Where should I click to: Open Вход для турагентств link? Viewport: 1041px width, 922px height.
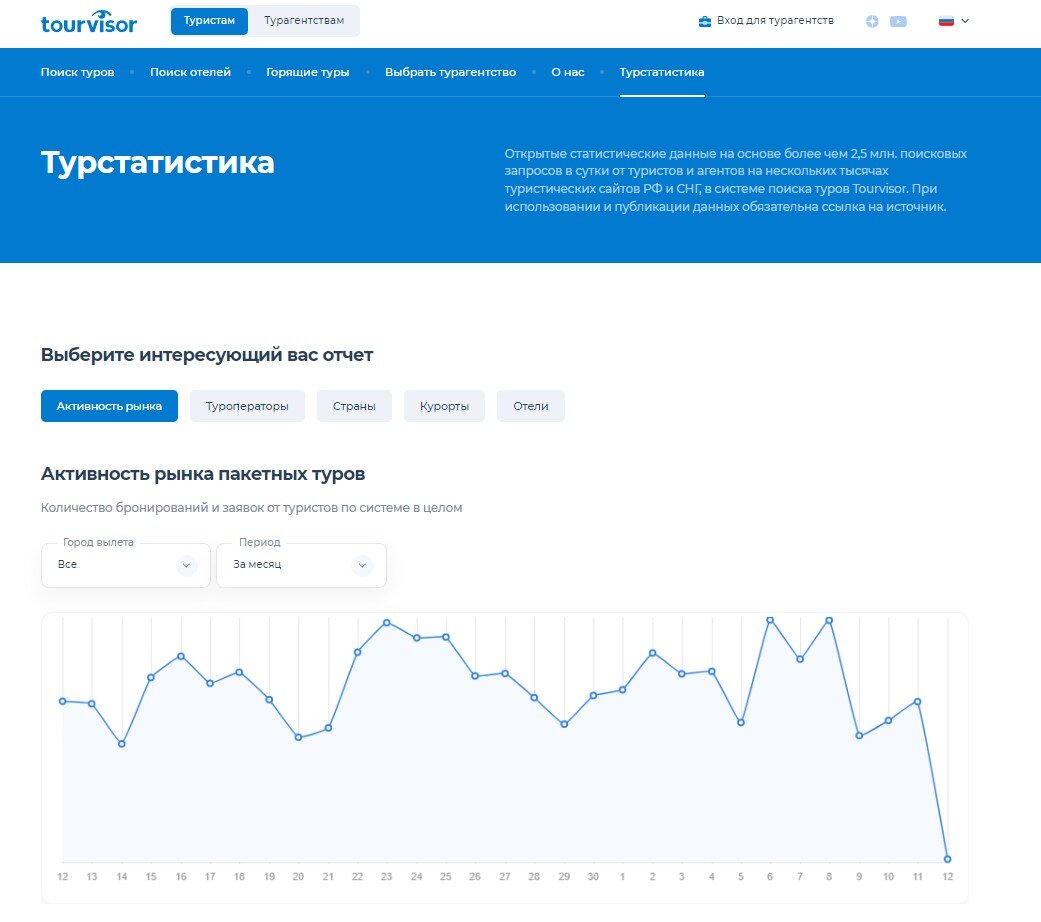(775, 21)
